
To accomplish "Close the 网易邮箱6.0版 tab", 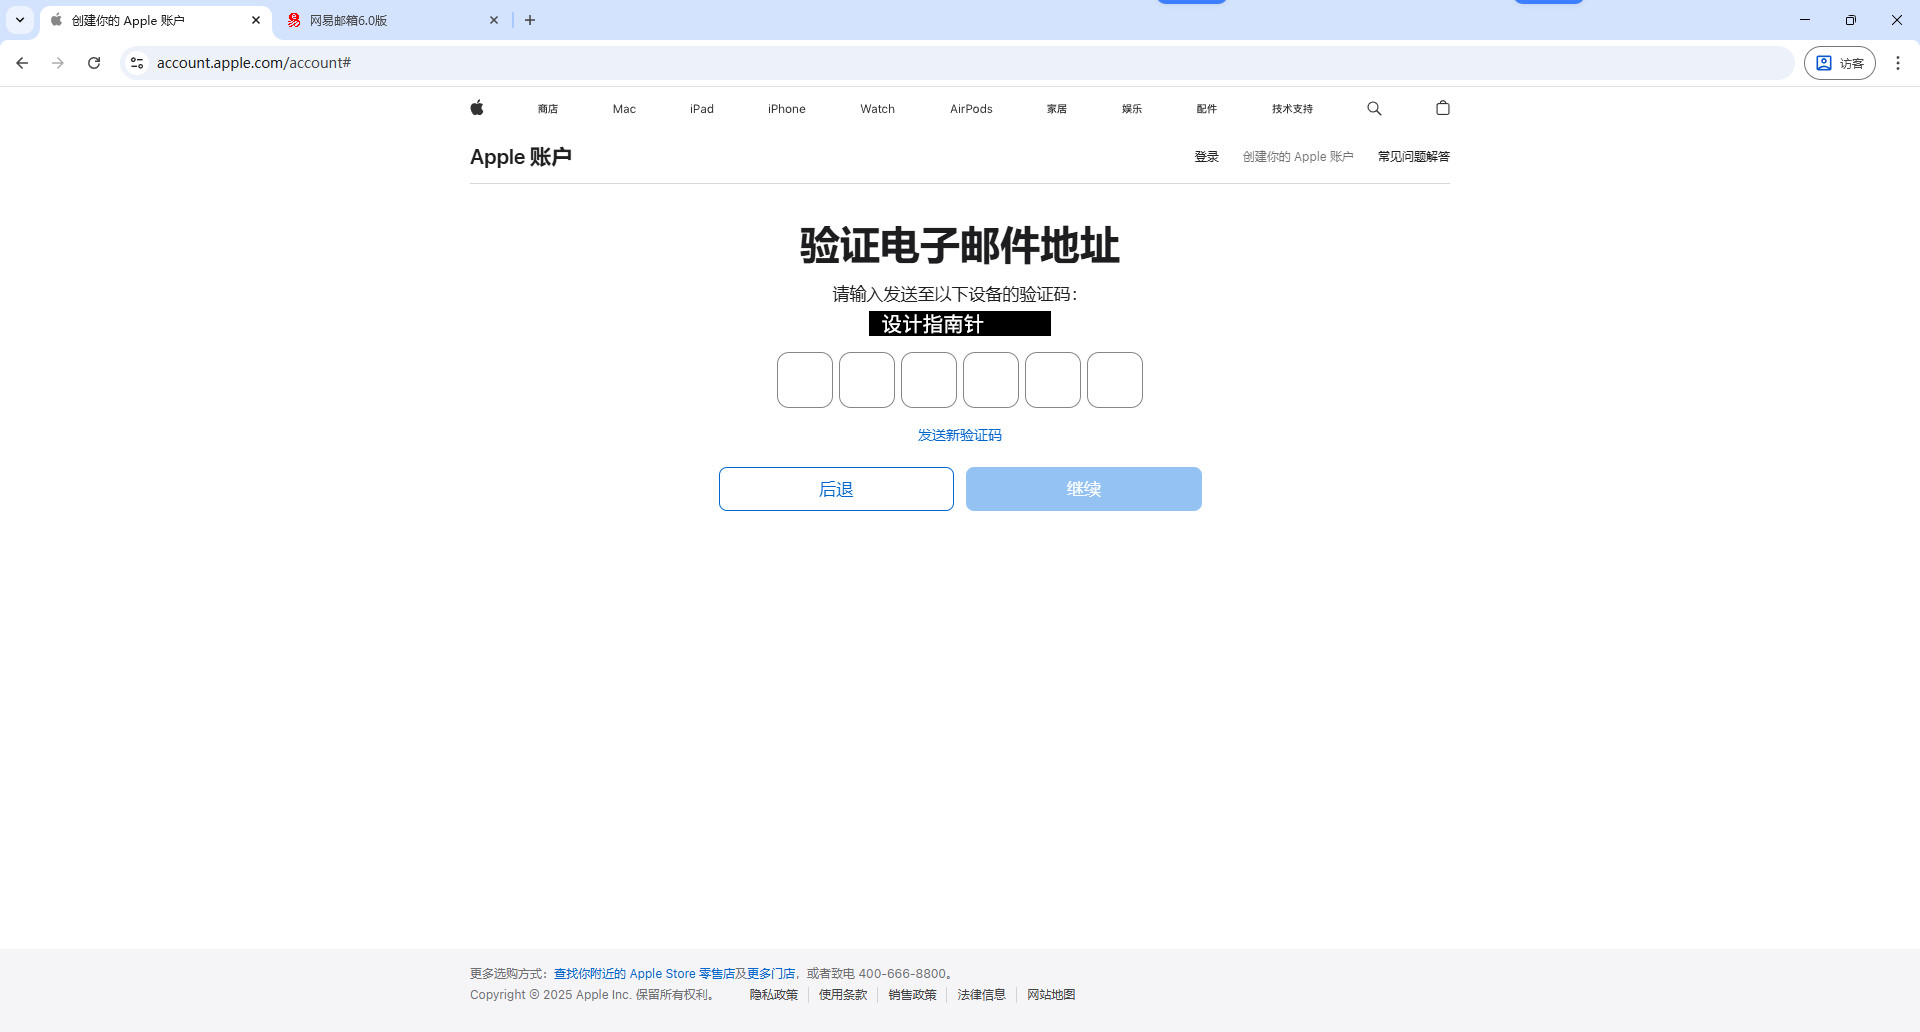I will point(494,20).
